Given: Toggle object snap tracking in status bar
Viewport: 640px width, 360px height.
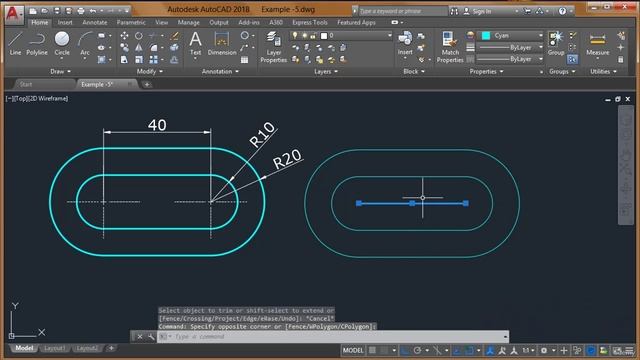Looking at the screenshot, I should tap(457, 350).
